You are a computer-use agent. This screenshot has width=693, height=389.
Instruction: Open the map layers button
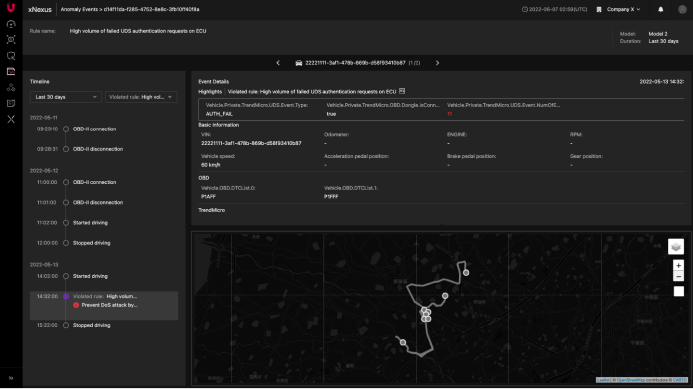click(676, 247)
